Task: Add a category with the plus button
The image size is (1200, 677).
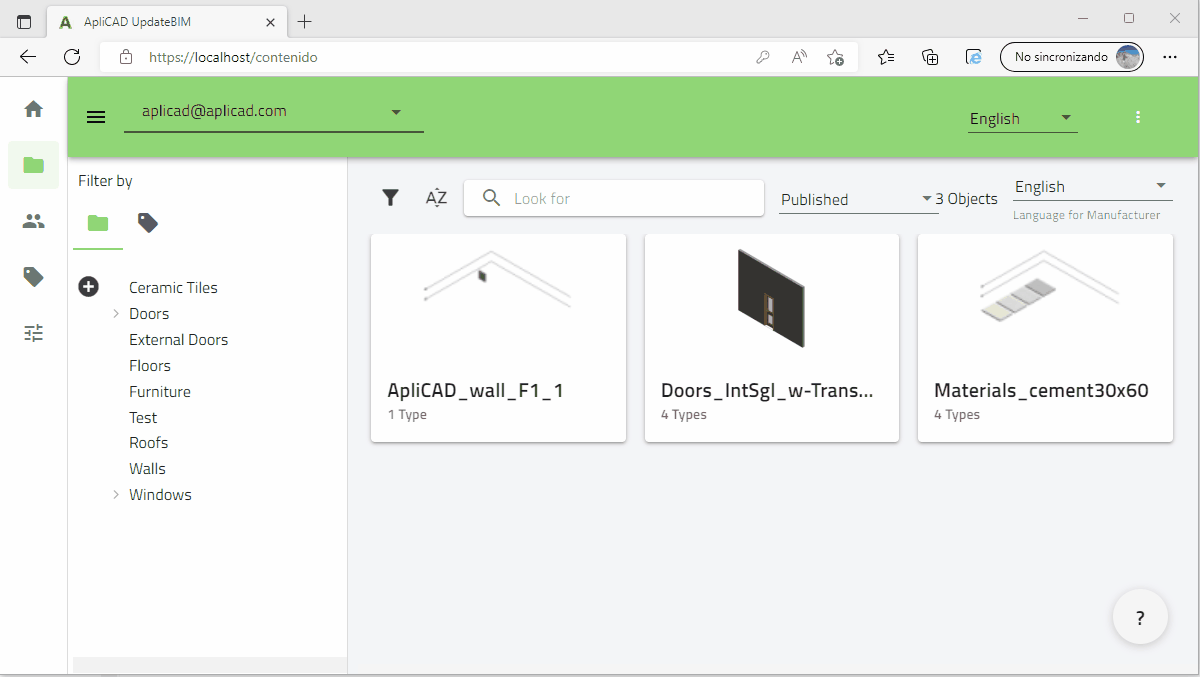Action: click(89, 287)
